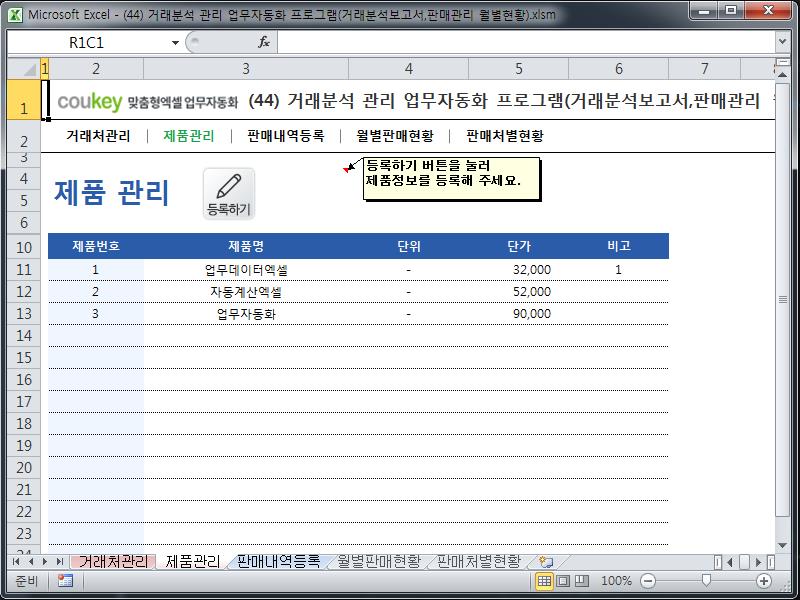
Task: Open the 판매내역등록 sheet tab
Action: click(x=279, y=562)
